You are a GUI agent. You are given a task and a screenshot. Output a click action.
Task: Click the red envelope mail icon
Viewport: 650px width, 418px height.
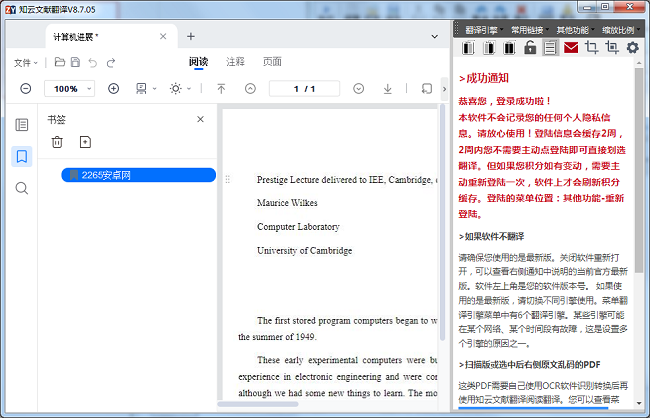571,47
